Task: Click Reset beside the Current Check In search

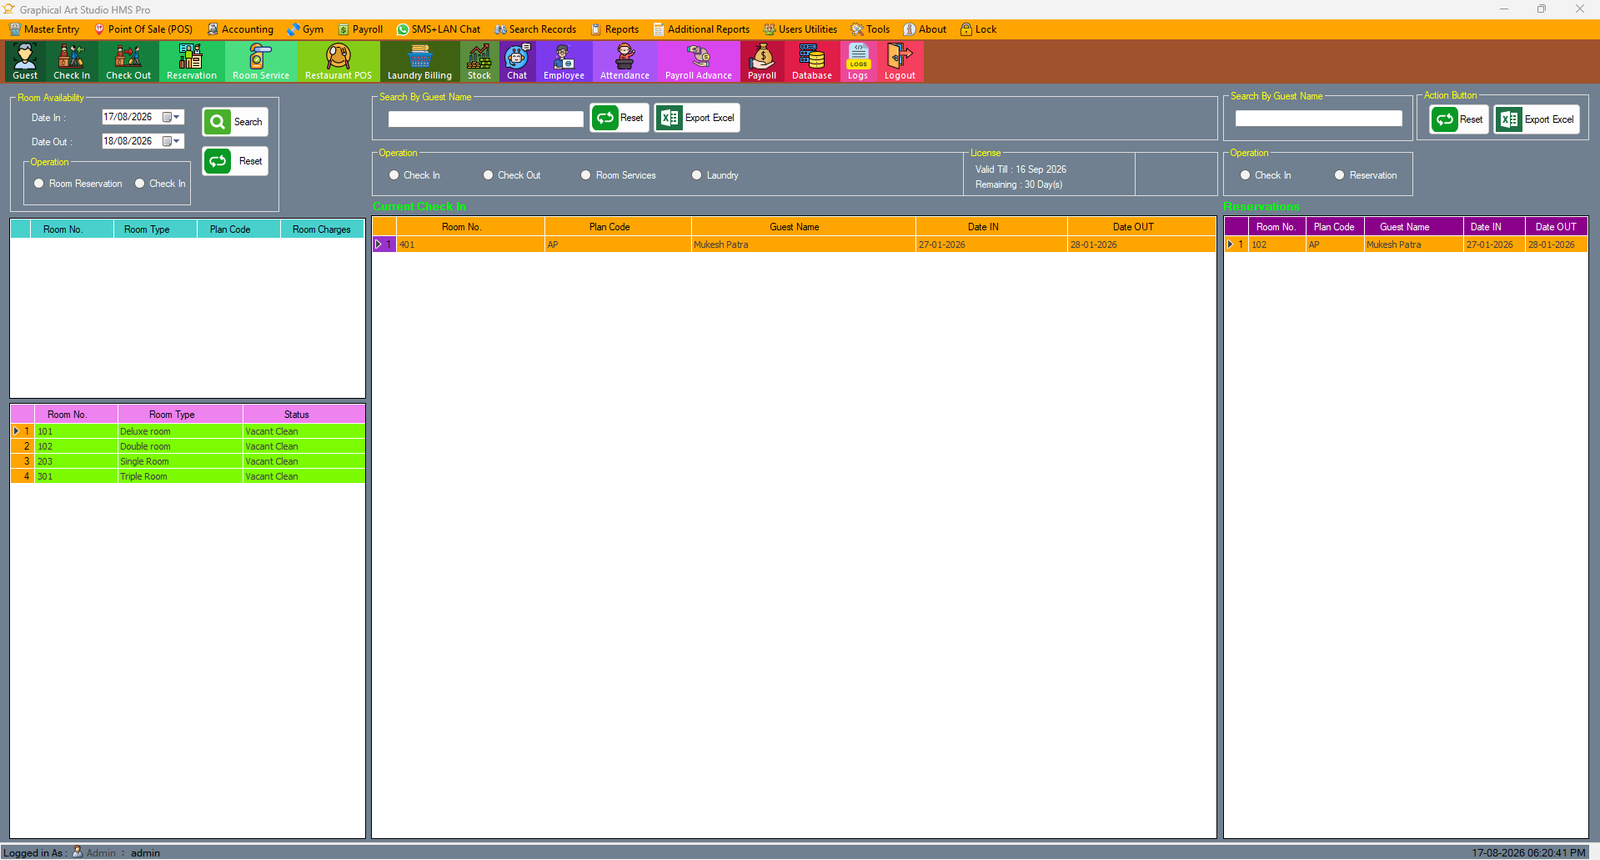Action: coord(620,118)
